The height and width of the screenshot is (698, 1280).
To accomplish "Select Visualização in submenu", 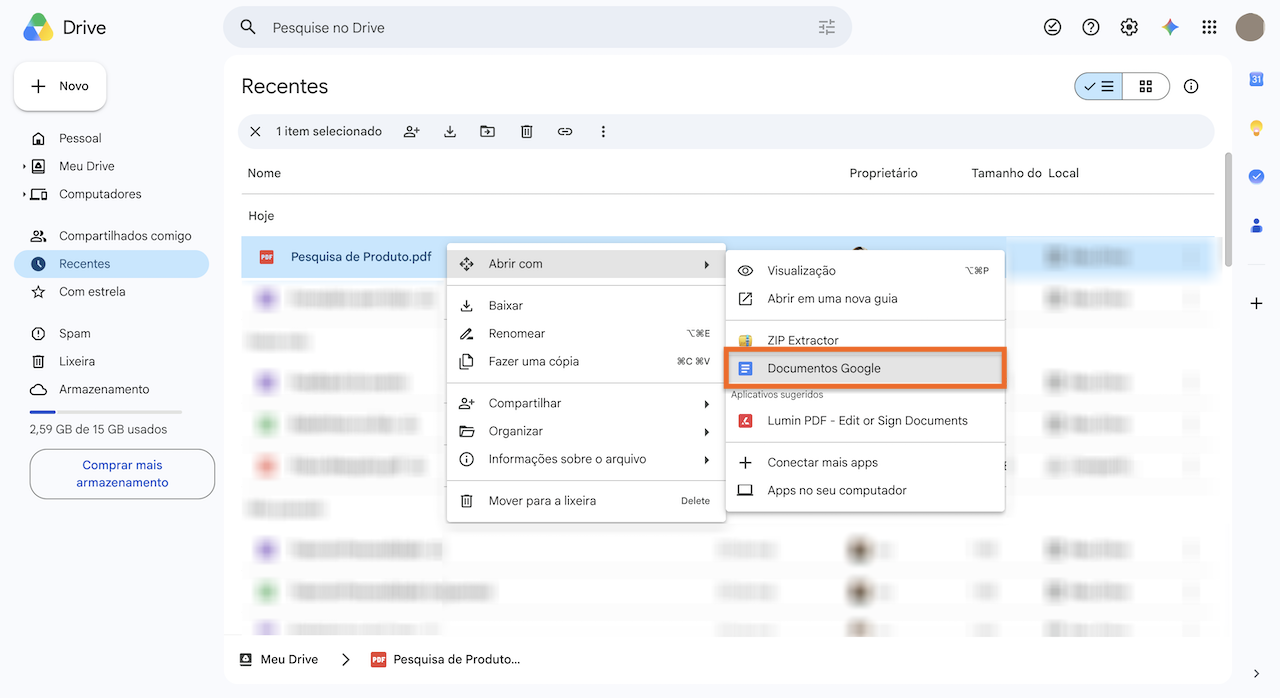I will click(x=865, y=271).
